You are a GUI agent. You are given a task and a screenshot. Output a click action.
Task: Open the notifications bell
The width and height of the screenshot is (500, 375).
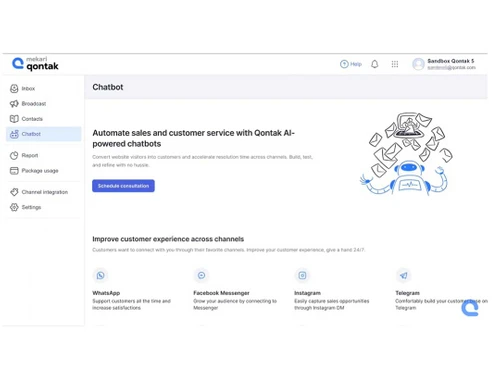tap(375, 64)
